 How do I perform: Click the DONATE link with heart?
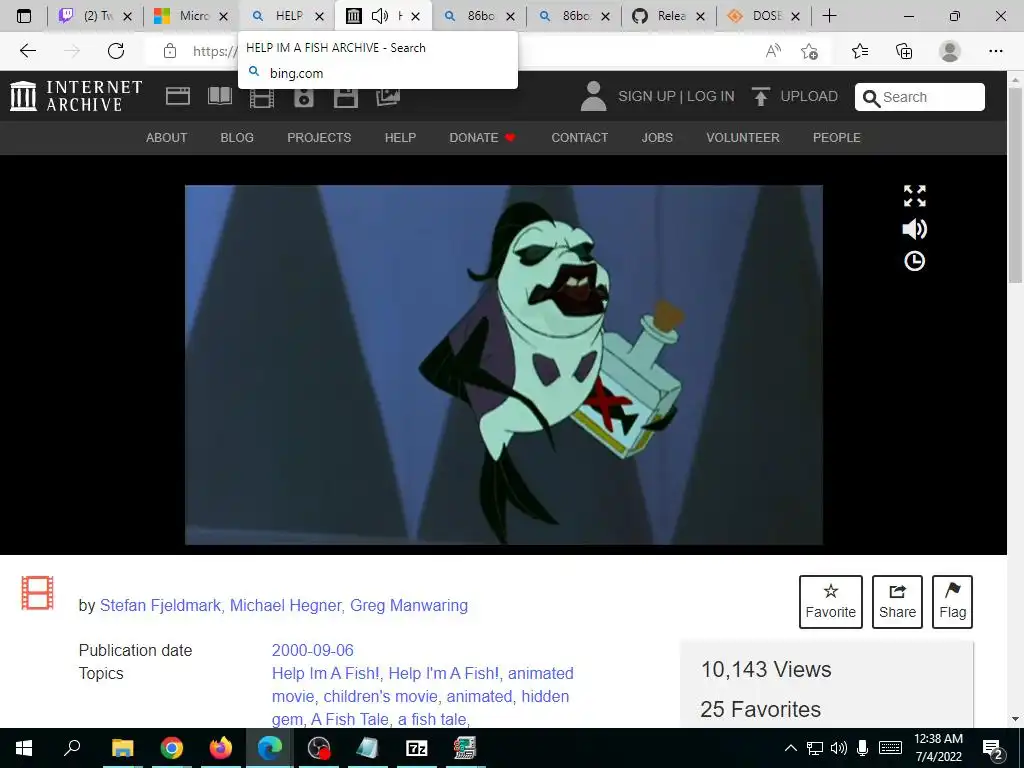[483, 138]
